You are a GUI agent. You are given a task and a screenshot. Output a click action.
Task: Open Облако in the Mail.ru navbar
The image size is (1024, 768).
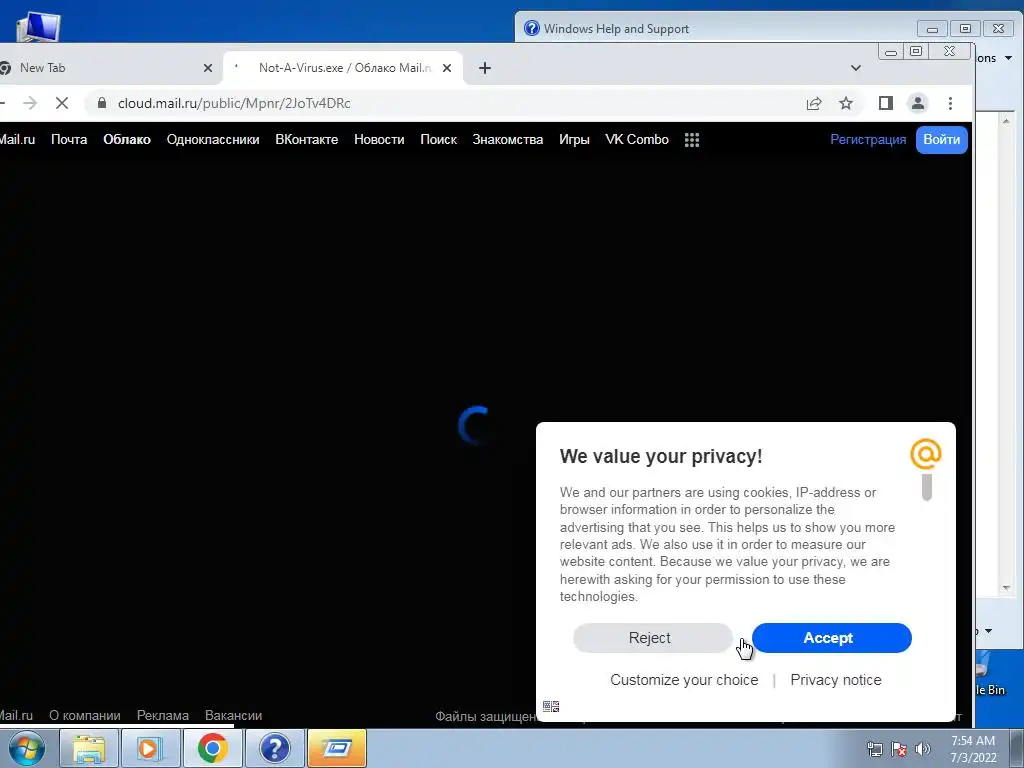coord(127,140)
